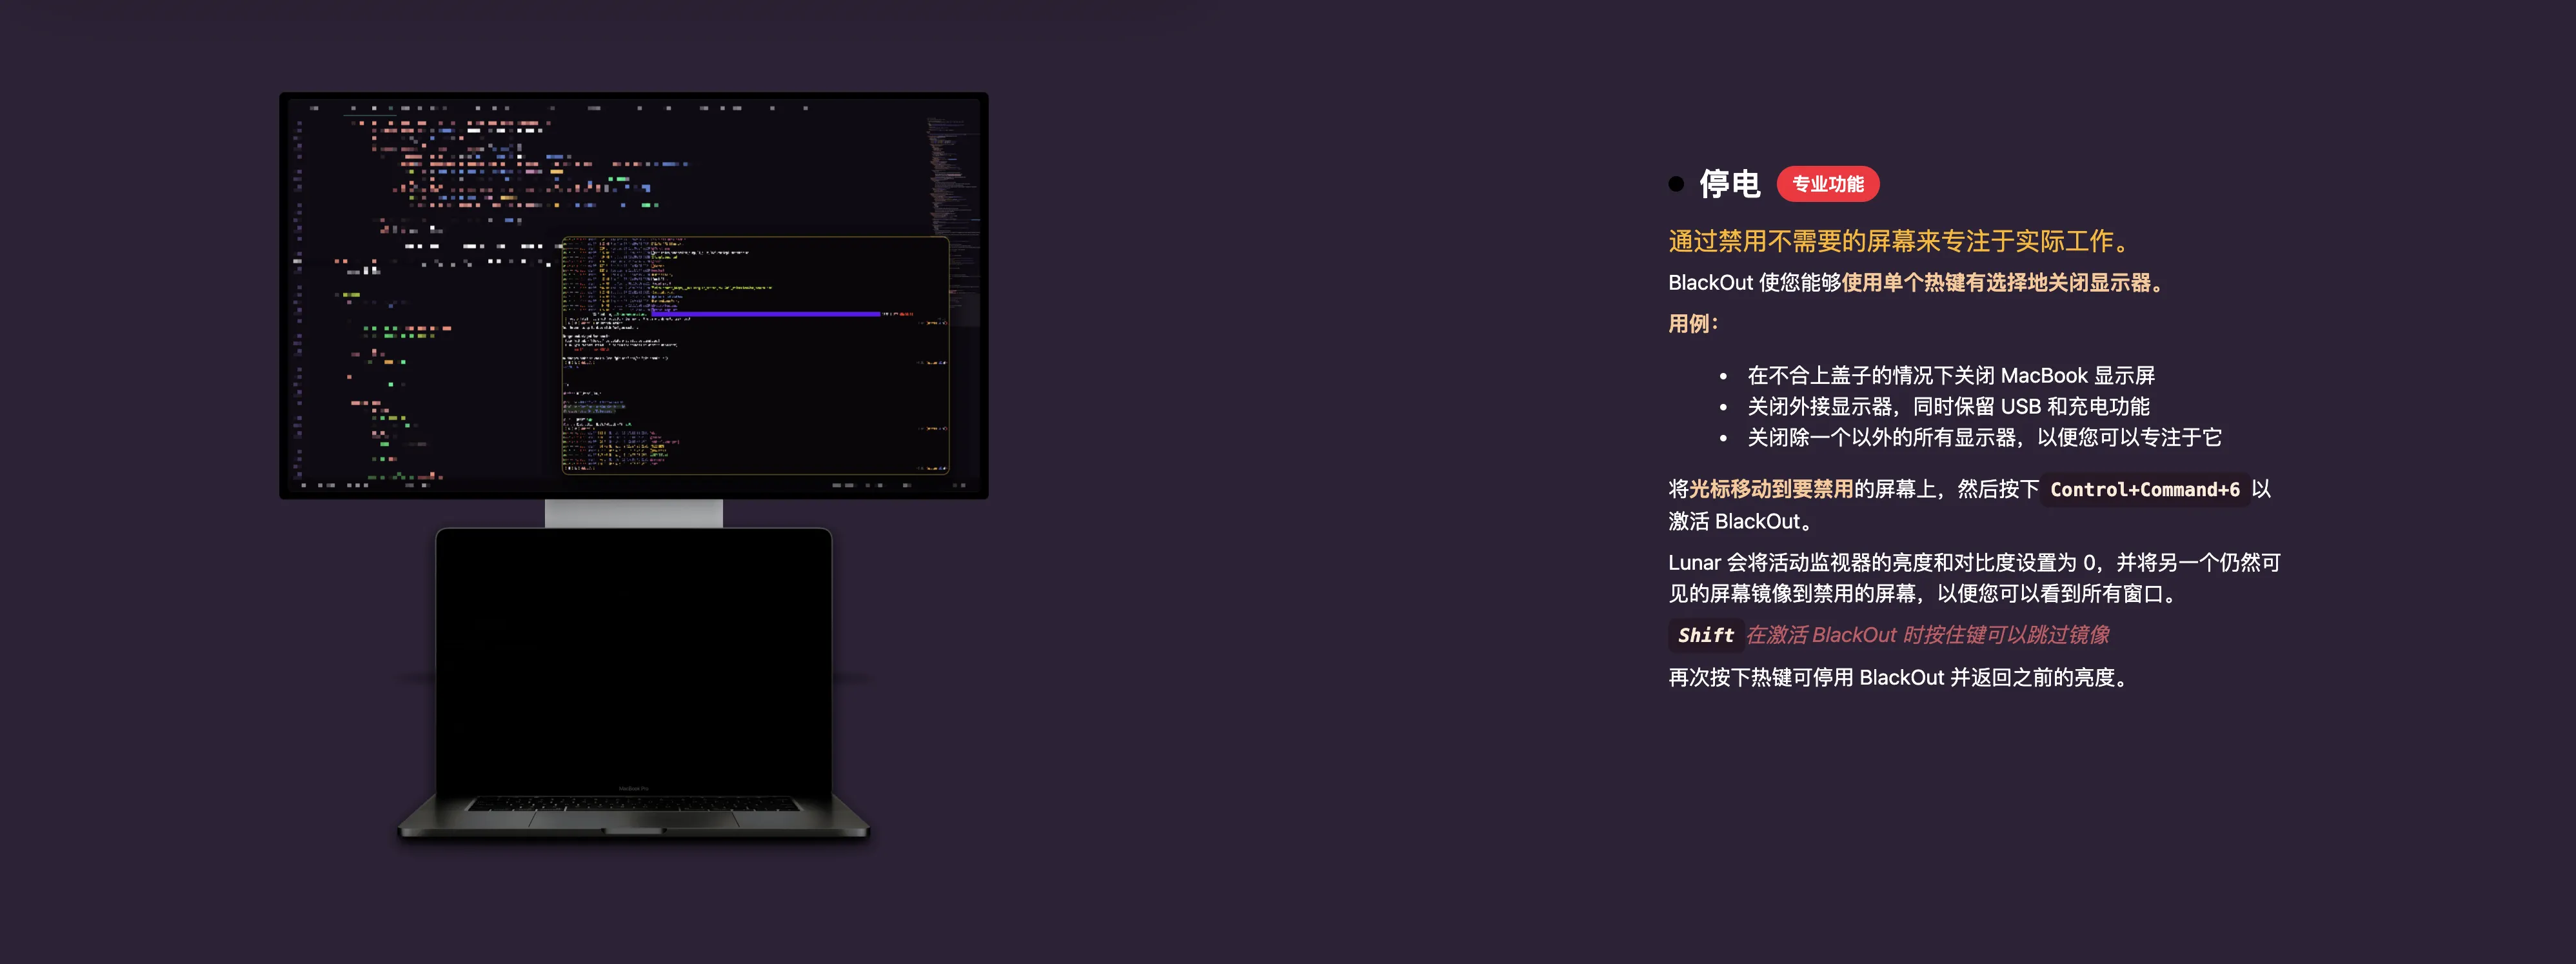Click the MacBook trackpad
This screenshot has height=964, width=2576.
[633, 820]
